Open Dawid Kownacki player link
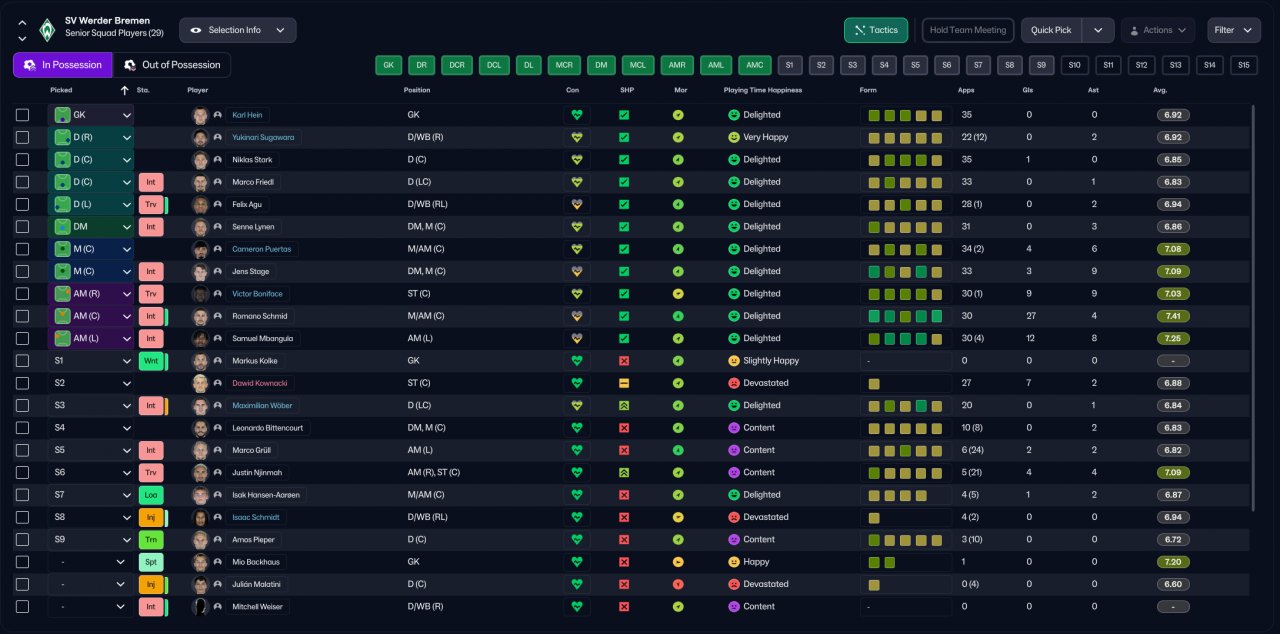Viewport: 1280px width, 634px height. click(261, 383)
